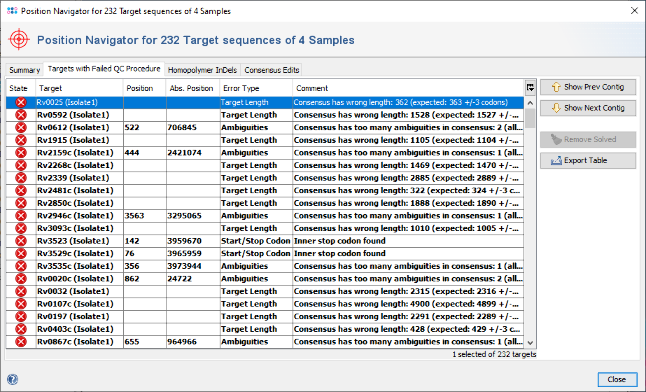The image size is (646, 392).
Task: Click absolute position 2421074
Action: (x=184, y=153)
